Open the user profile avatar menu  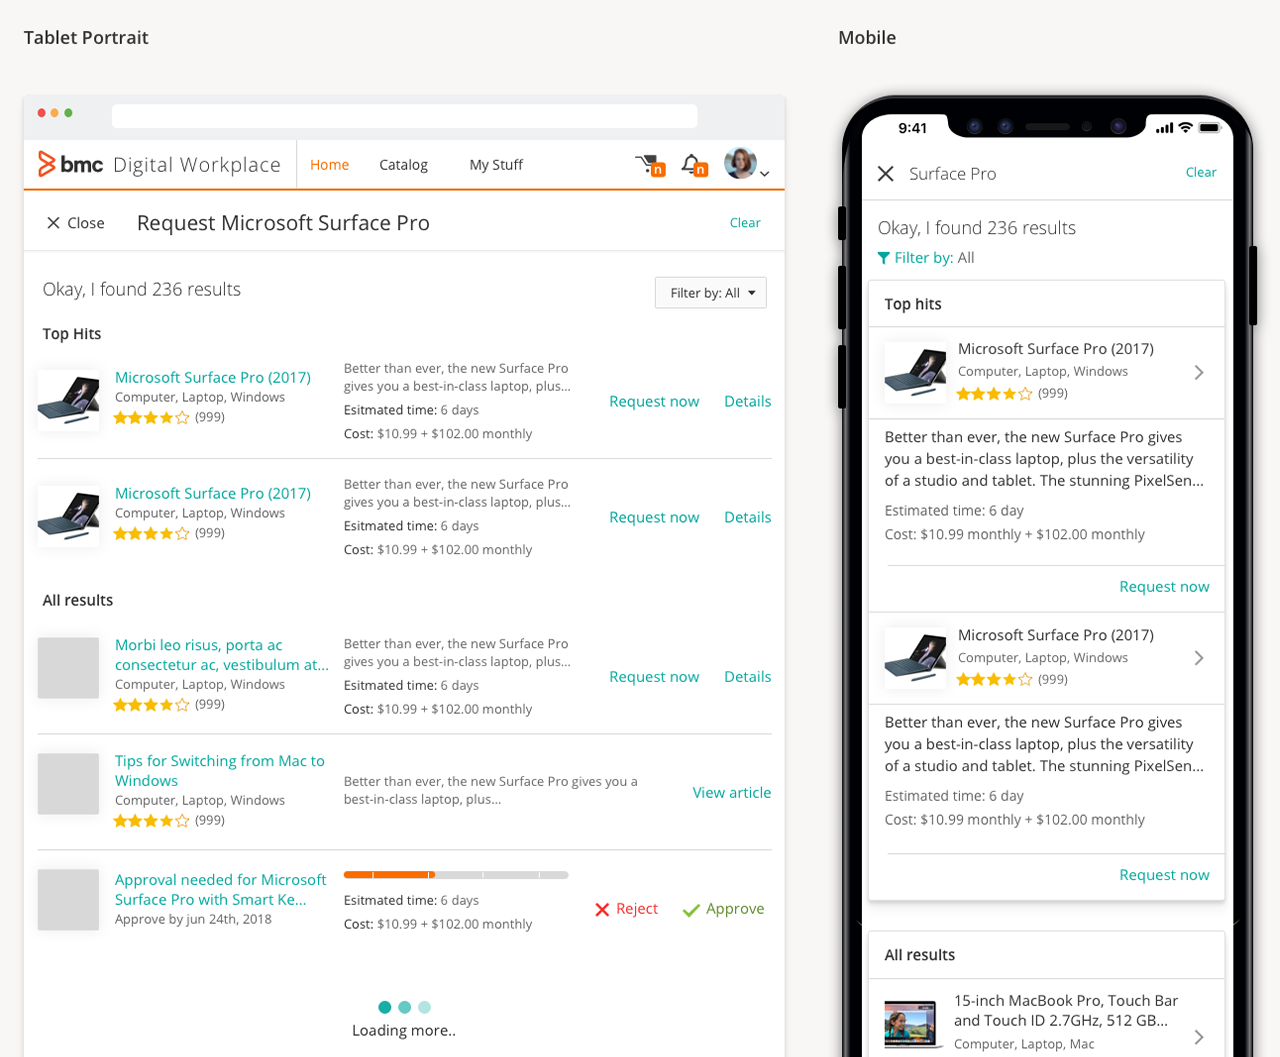click(x=740, y=163)
